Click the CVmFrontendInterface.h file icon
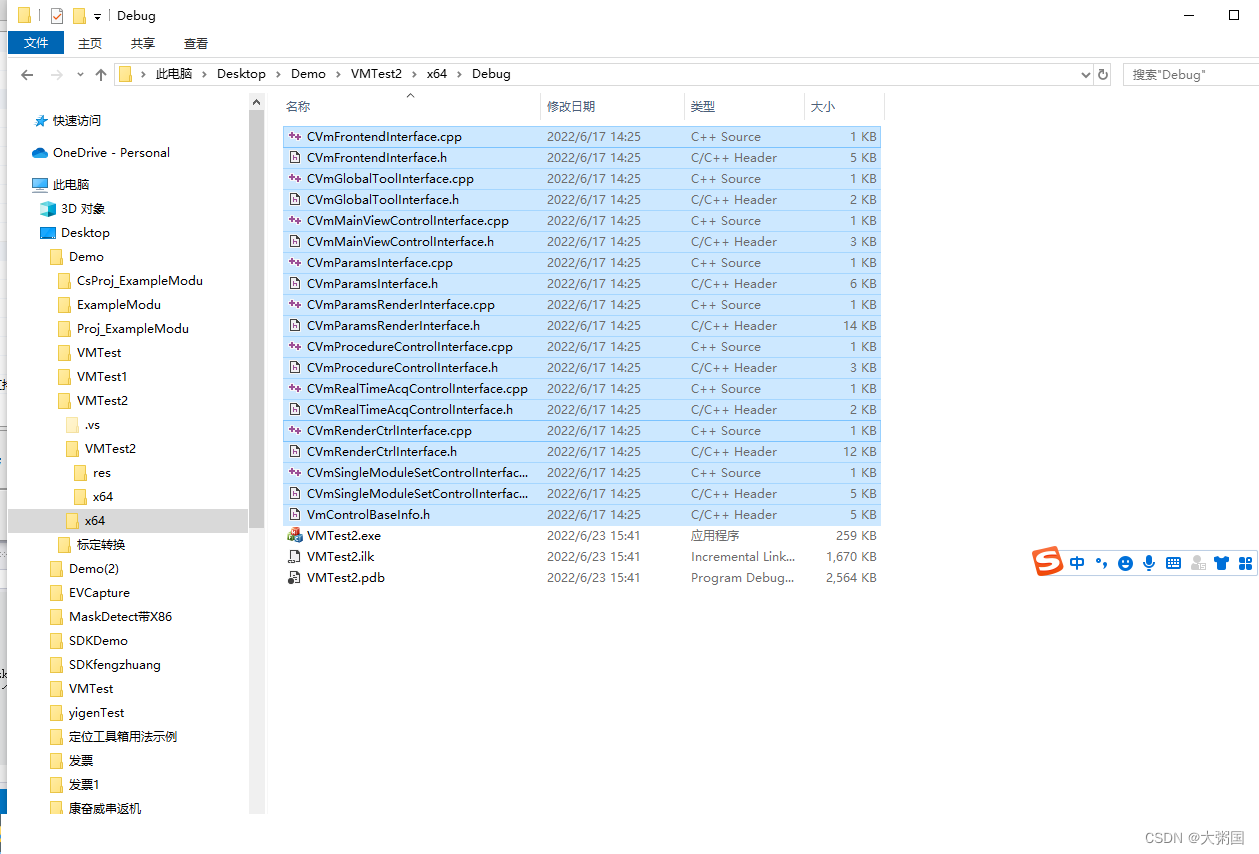Image resolution: width=1259 pixels, height=854 pixels. point(294,158)
